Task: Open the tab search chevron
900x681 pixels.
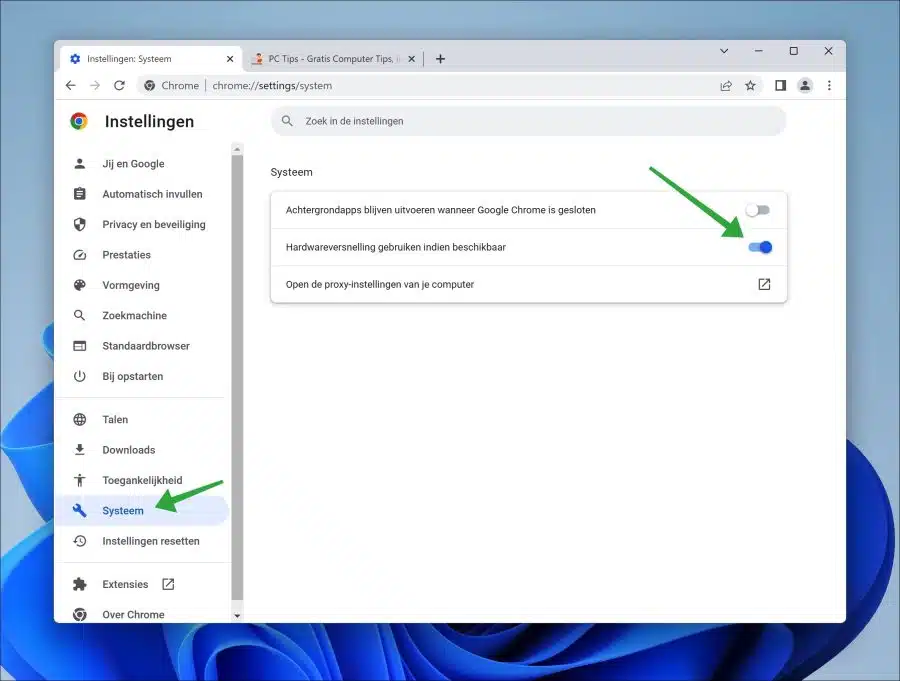Action: pos(724,51)
